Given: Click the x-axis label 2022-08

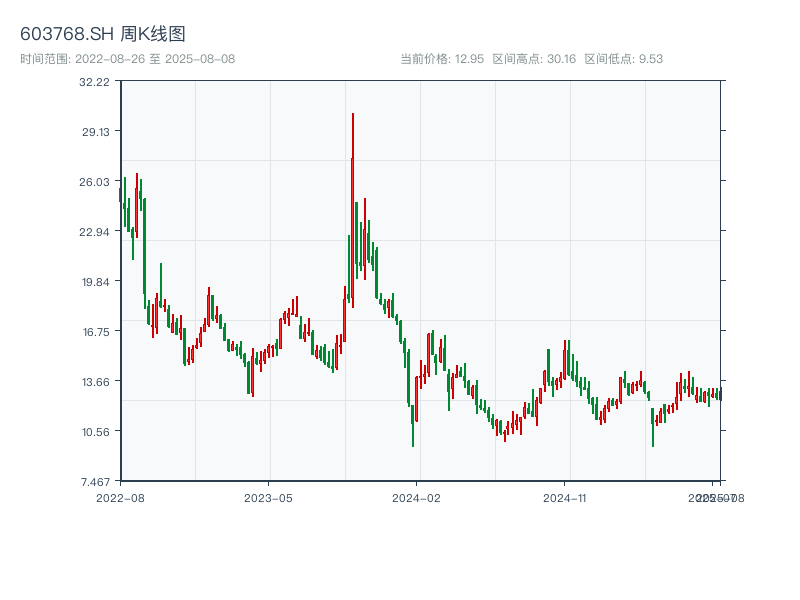Looking at the screenshot, I should click(120, 498).
